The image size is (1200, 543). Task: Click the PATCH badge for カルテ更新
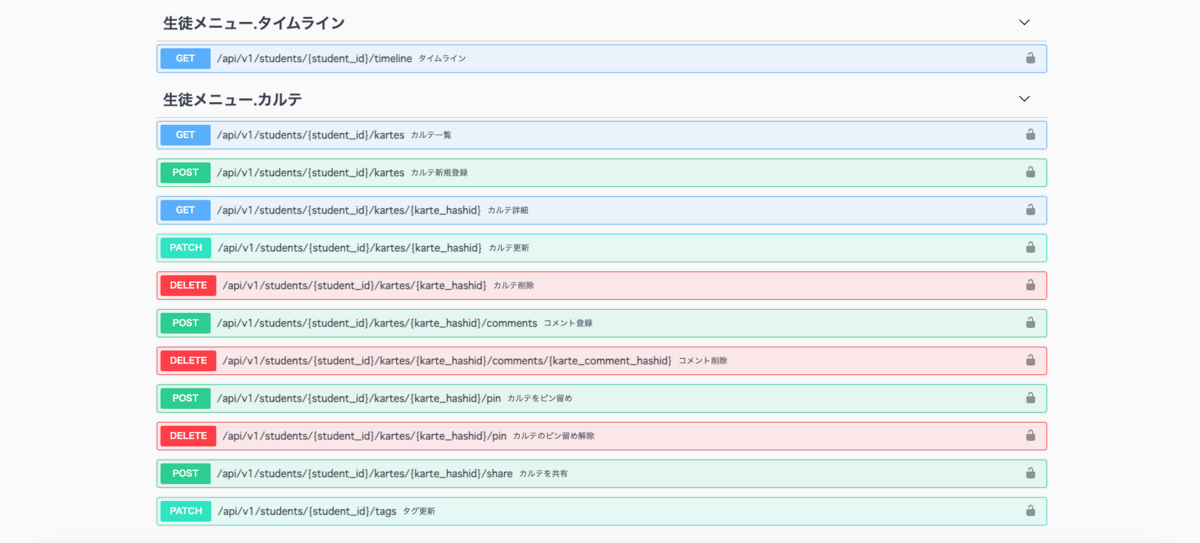point(186,247)
